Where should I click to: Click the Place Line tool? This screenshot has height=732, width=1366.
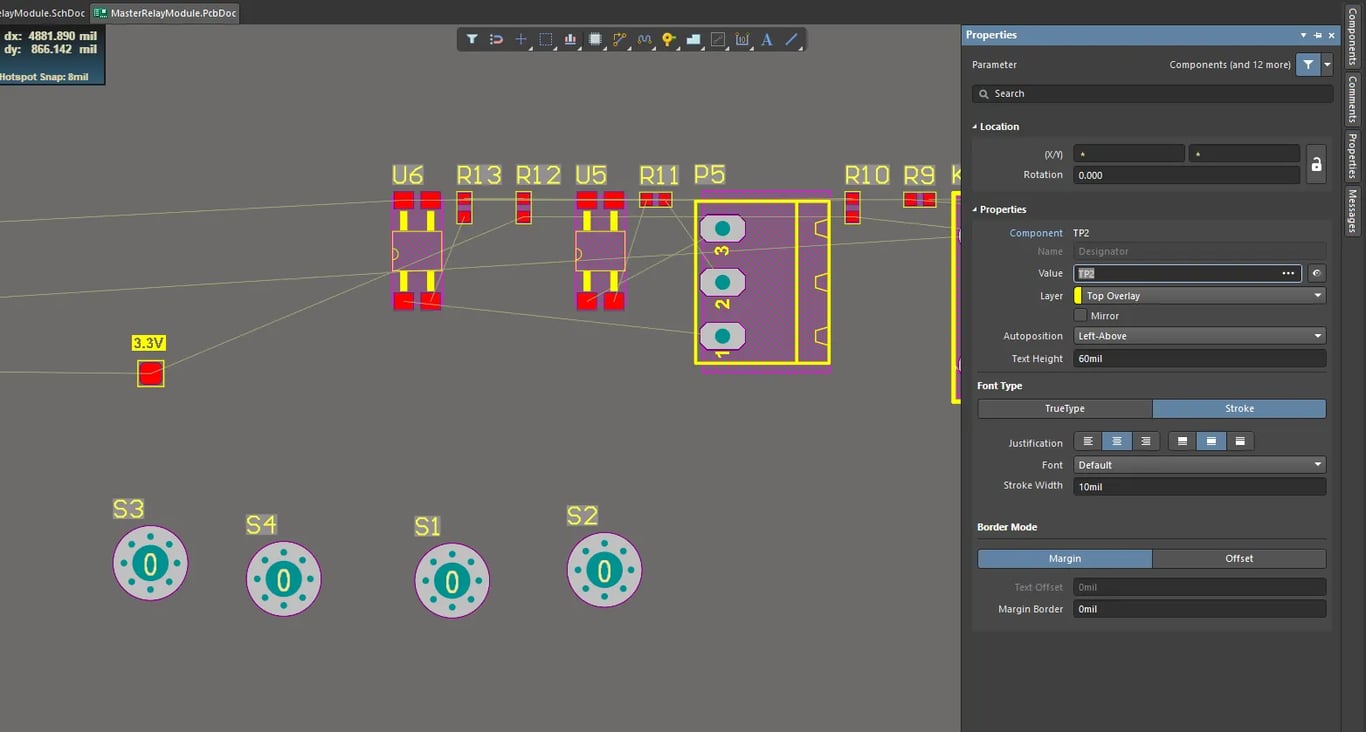coord(791,40)
